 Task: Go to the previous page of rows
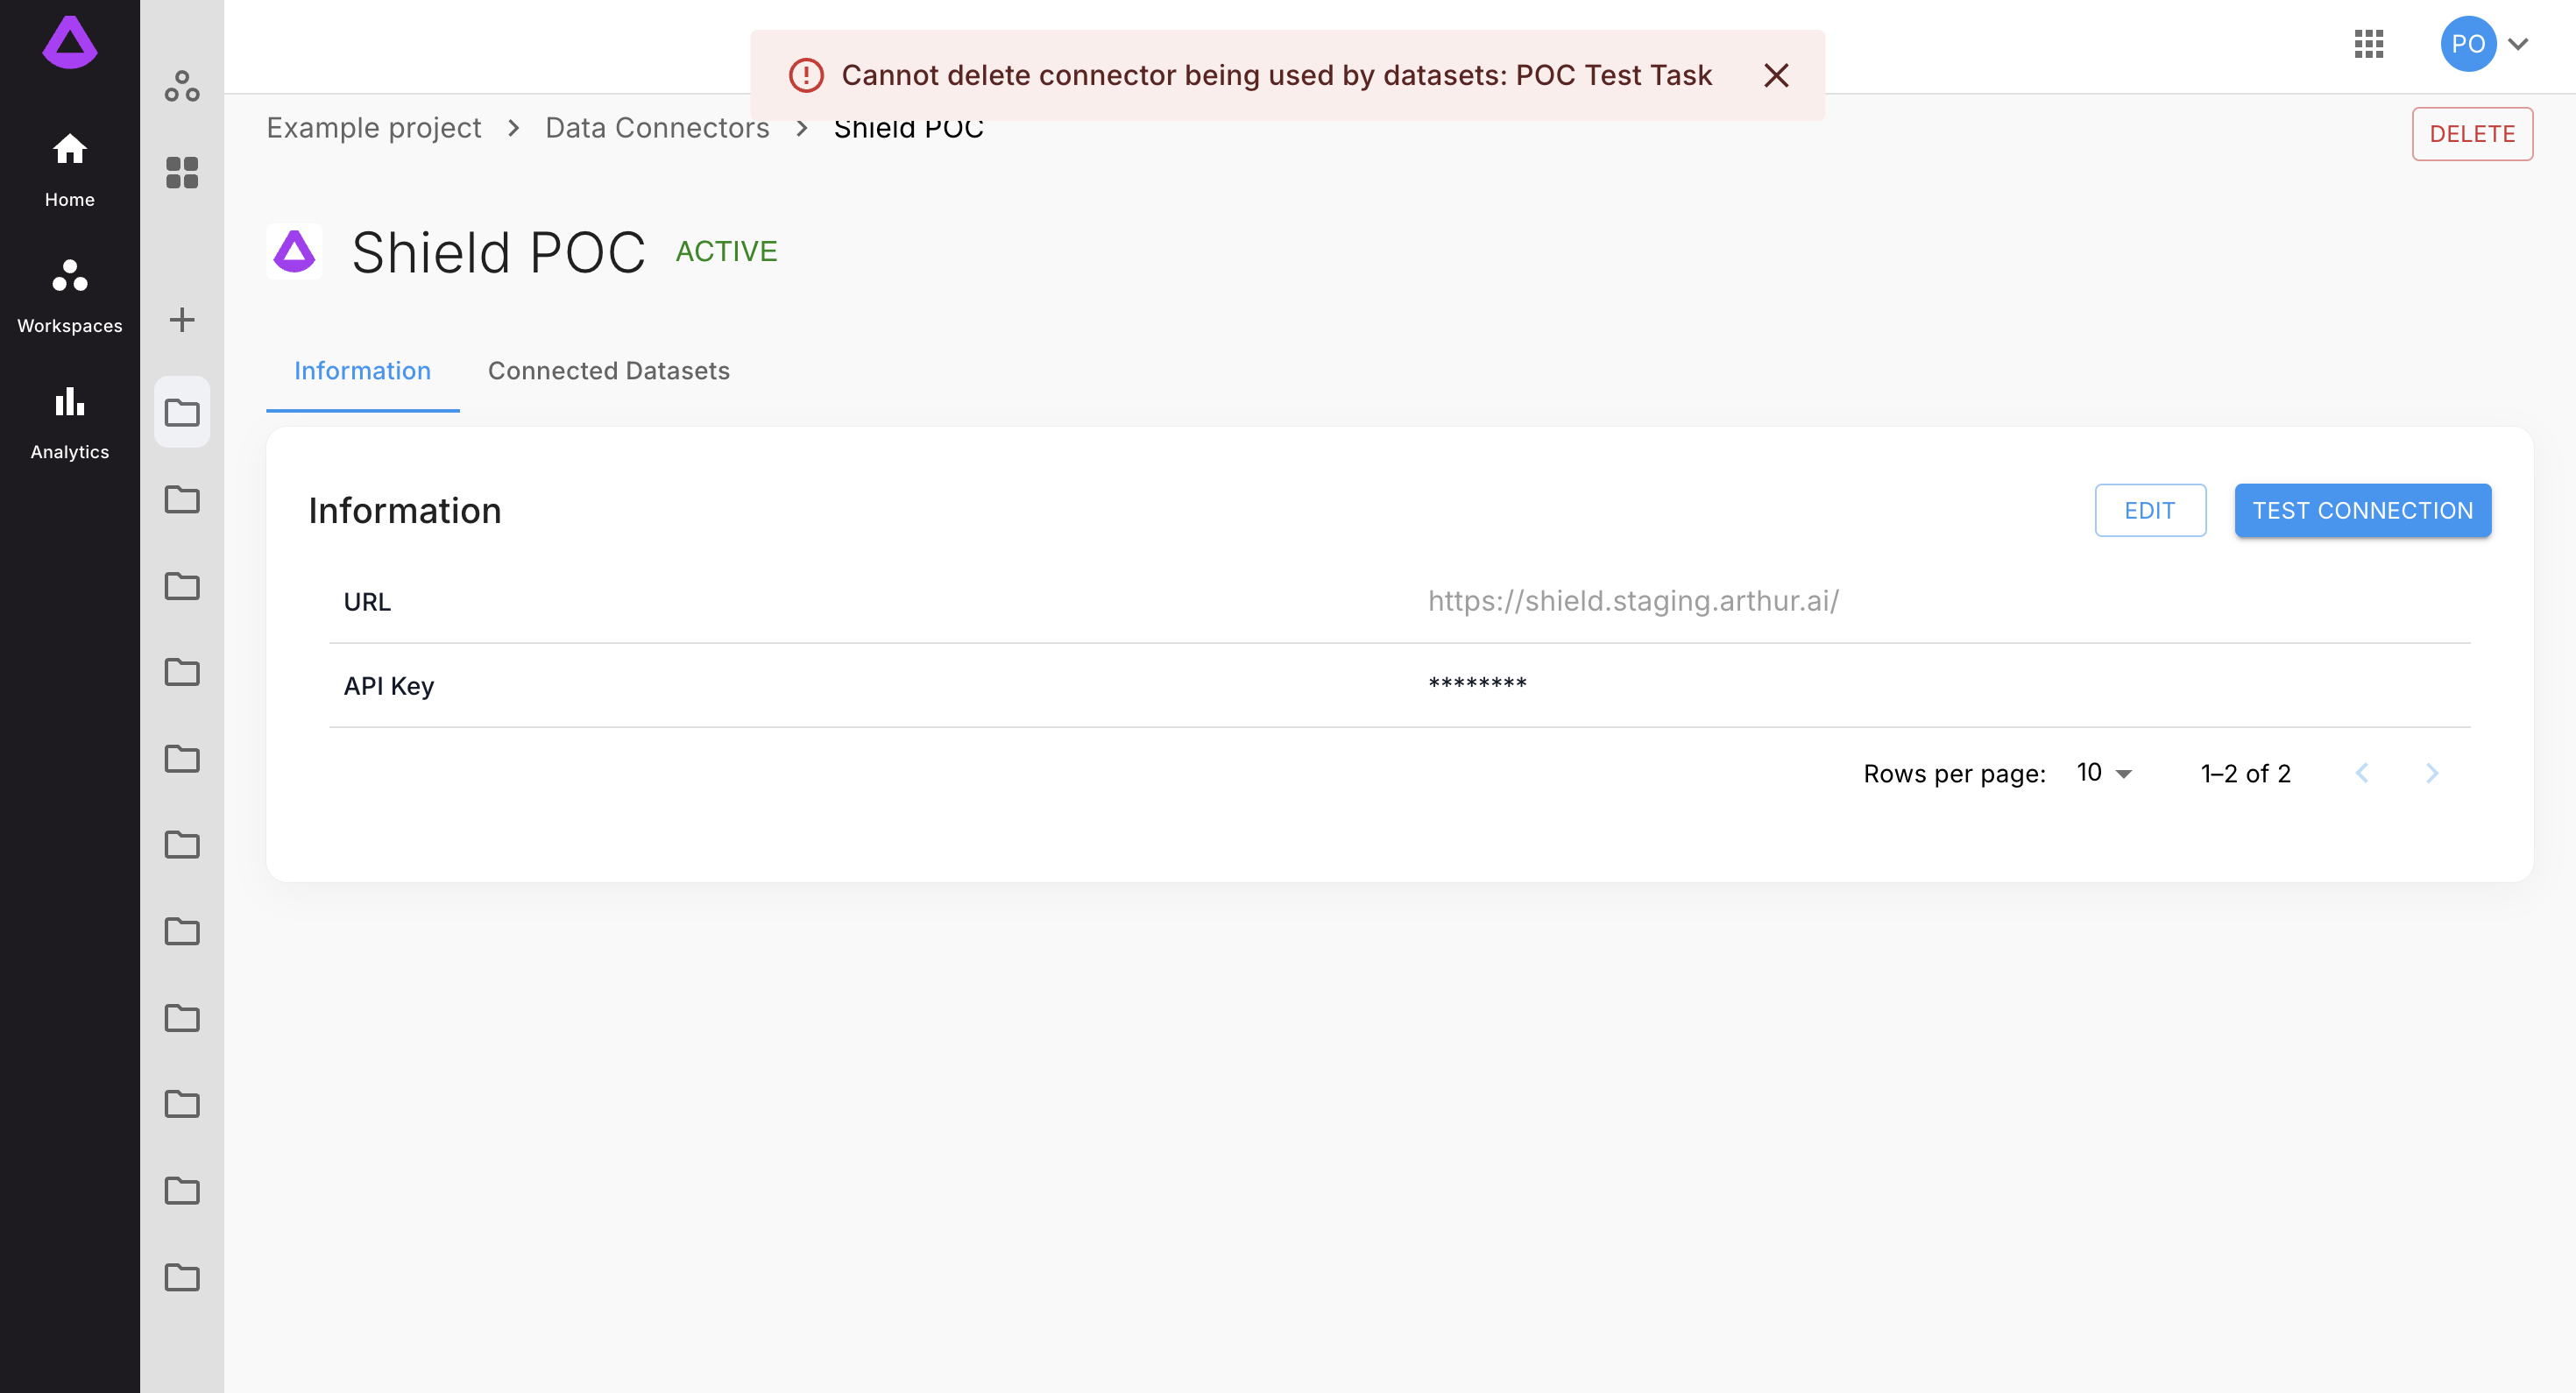[x=2362, y=773]
